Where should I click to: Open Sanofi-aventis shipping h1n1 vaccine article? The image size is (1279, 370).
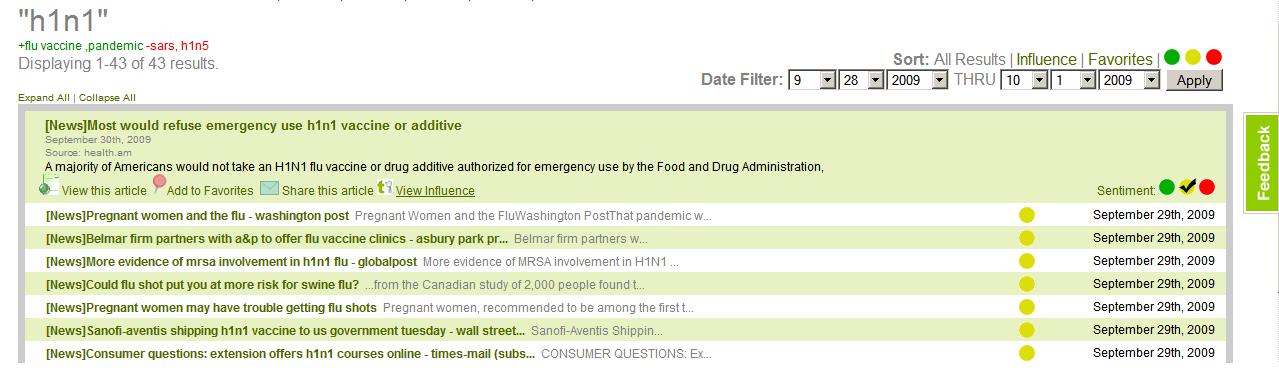(285, 330)
